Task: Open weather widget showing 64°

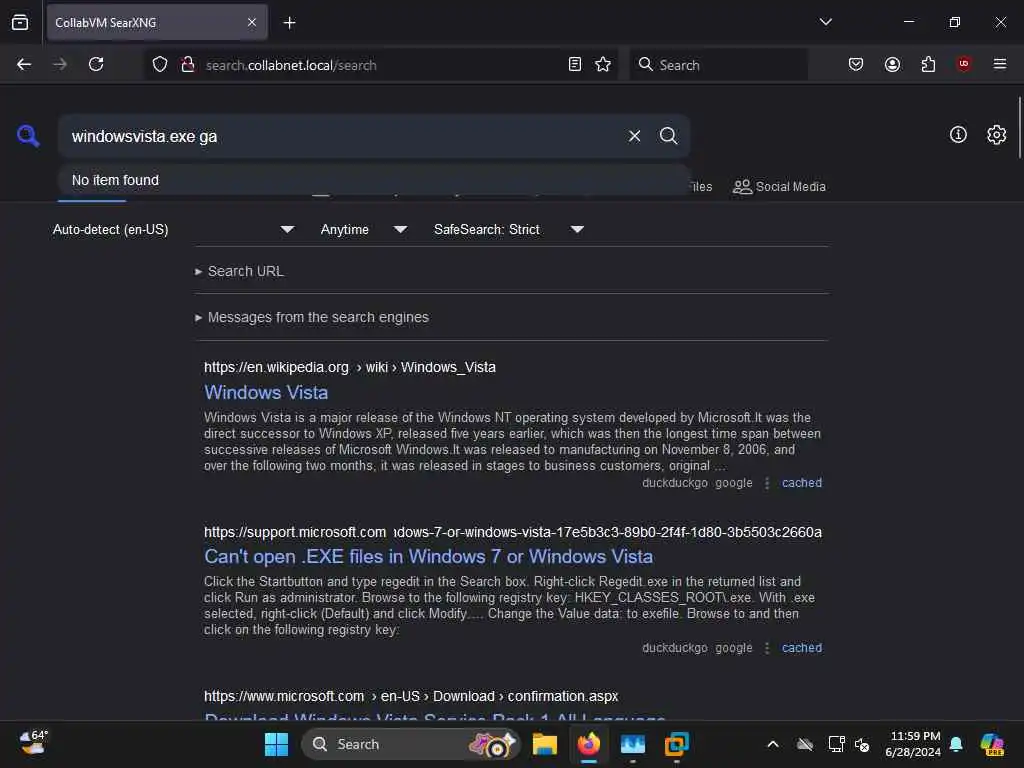Action: pos(33,743)
